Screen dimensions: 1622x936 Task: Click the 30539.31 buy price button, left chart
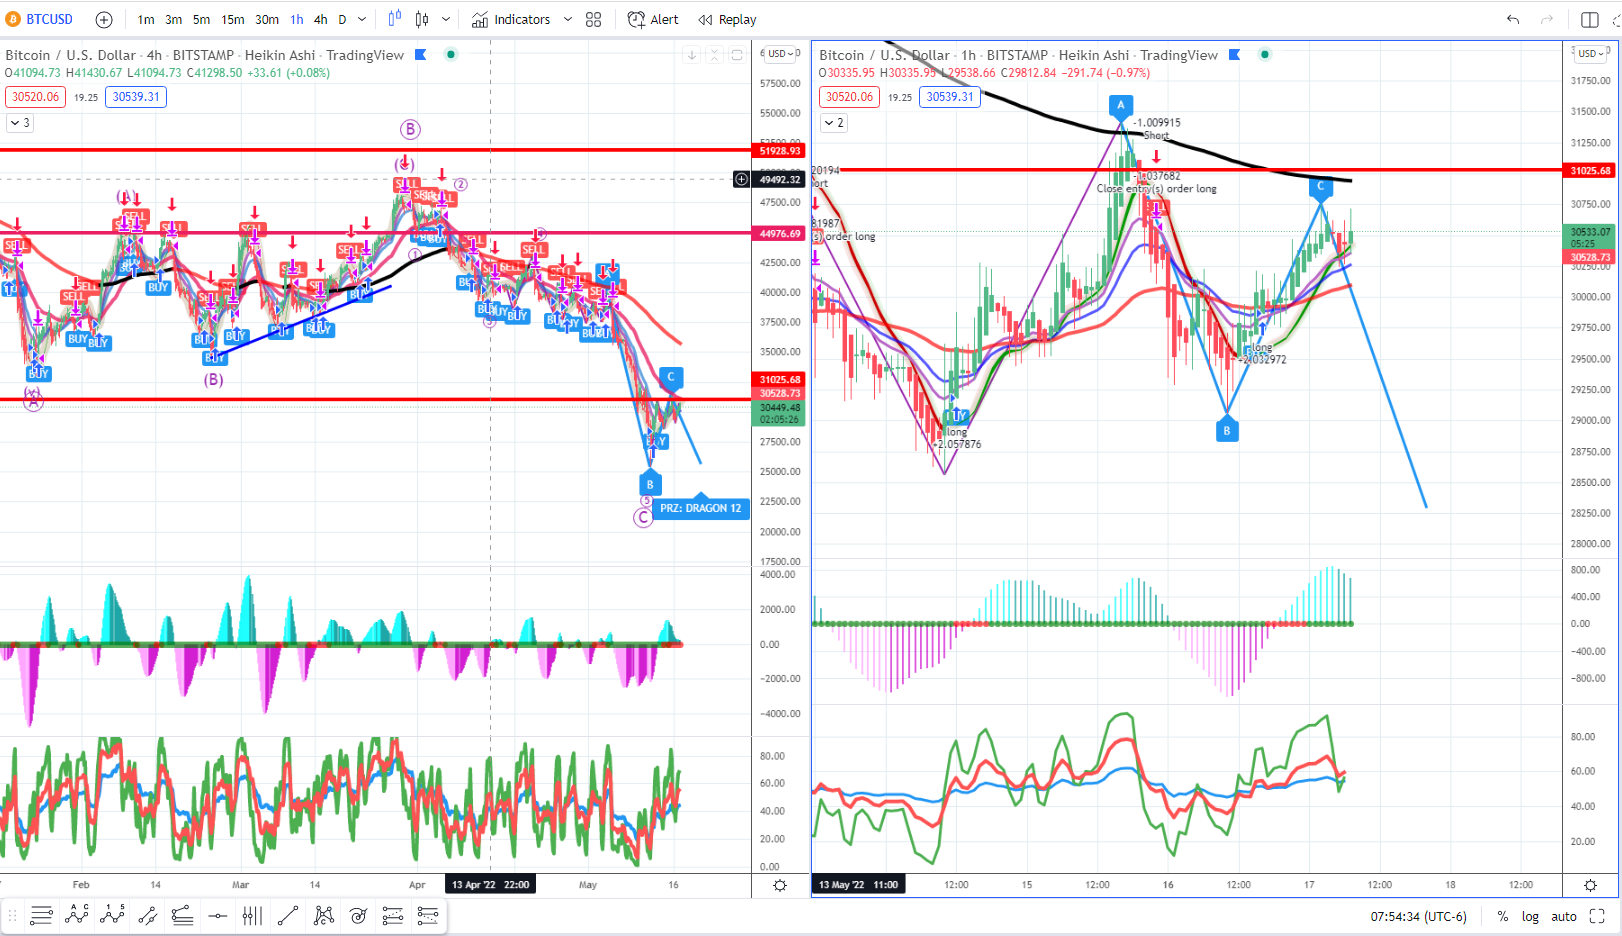pos(136,97)
